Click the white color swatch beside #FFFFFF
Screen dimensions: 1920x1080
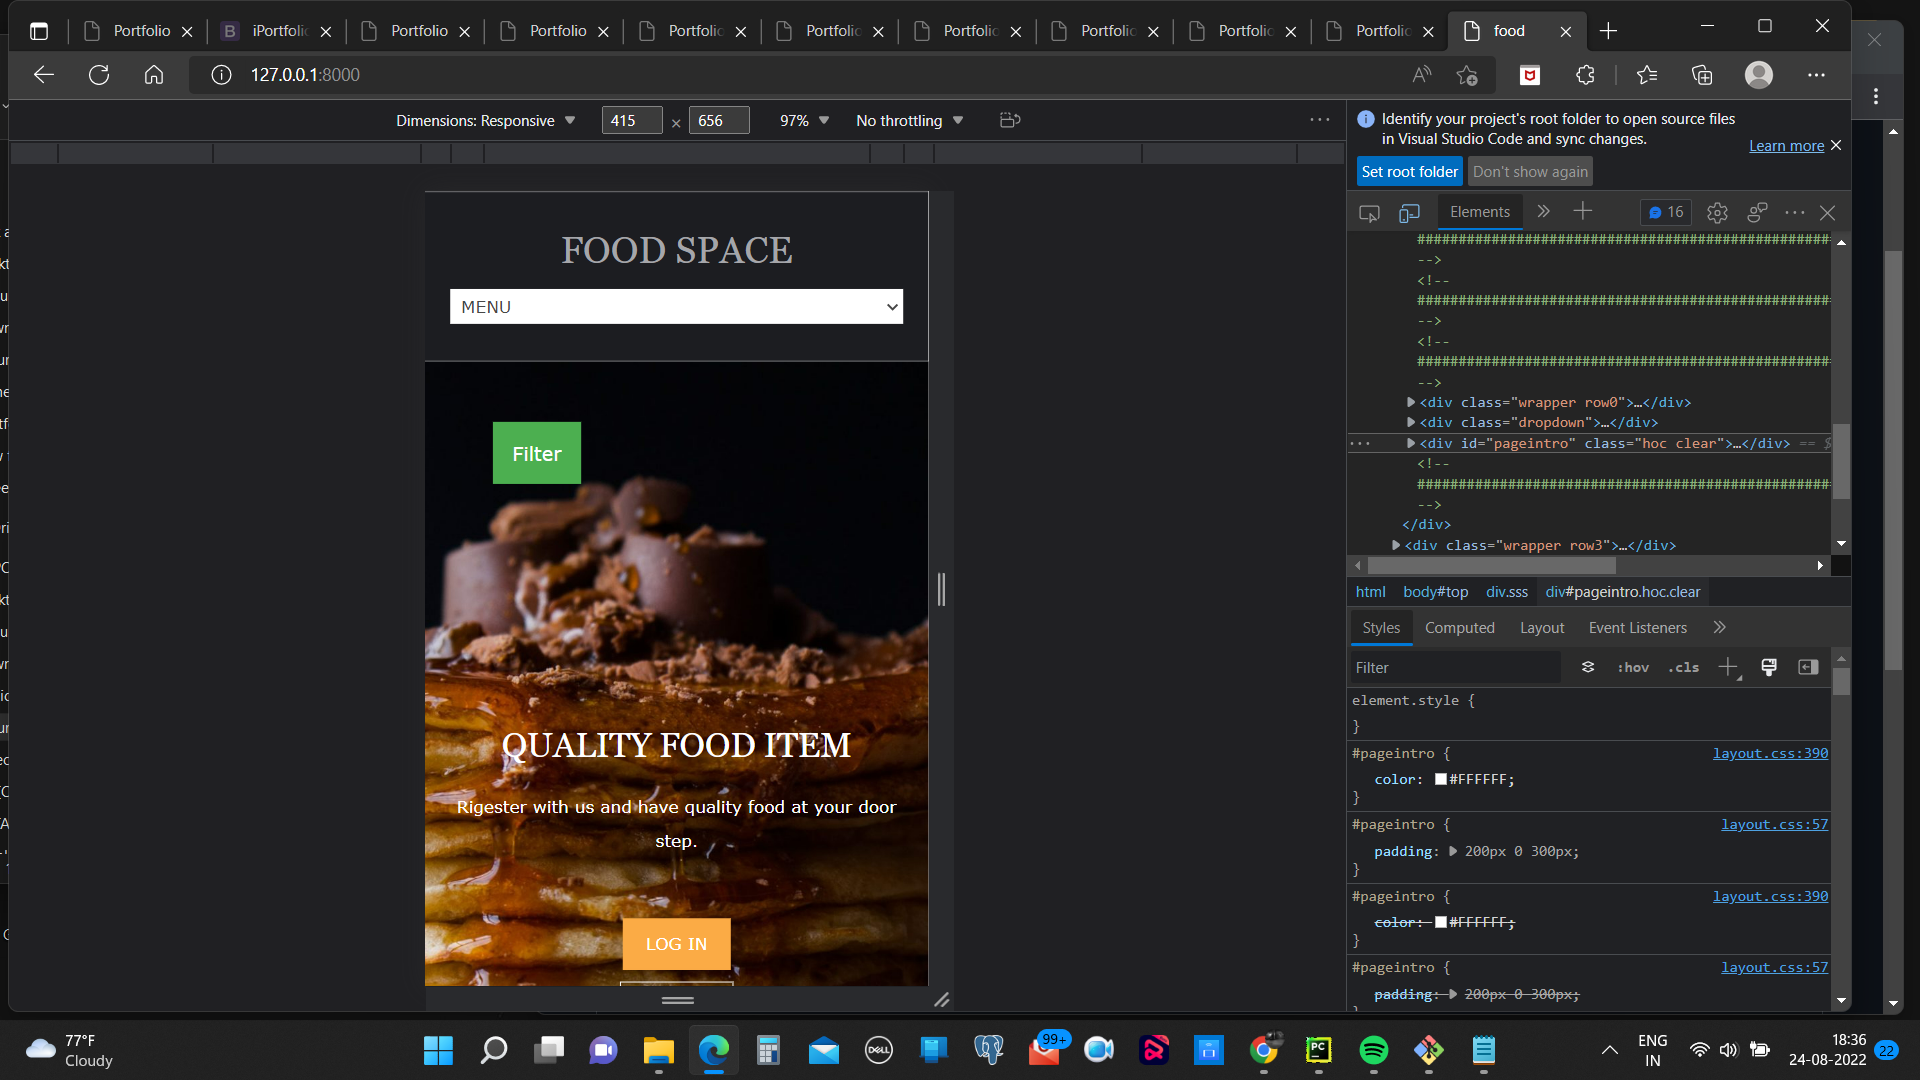[1440, 779]
